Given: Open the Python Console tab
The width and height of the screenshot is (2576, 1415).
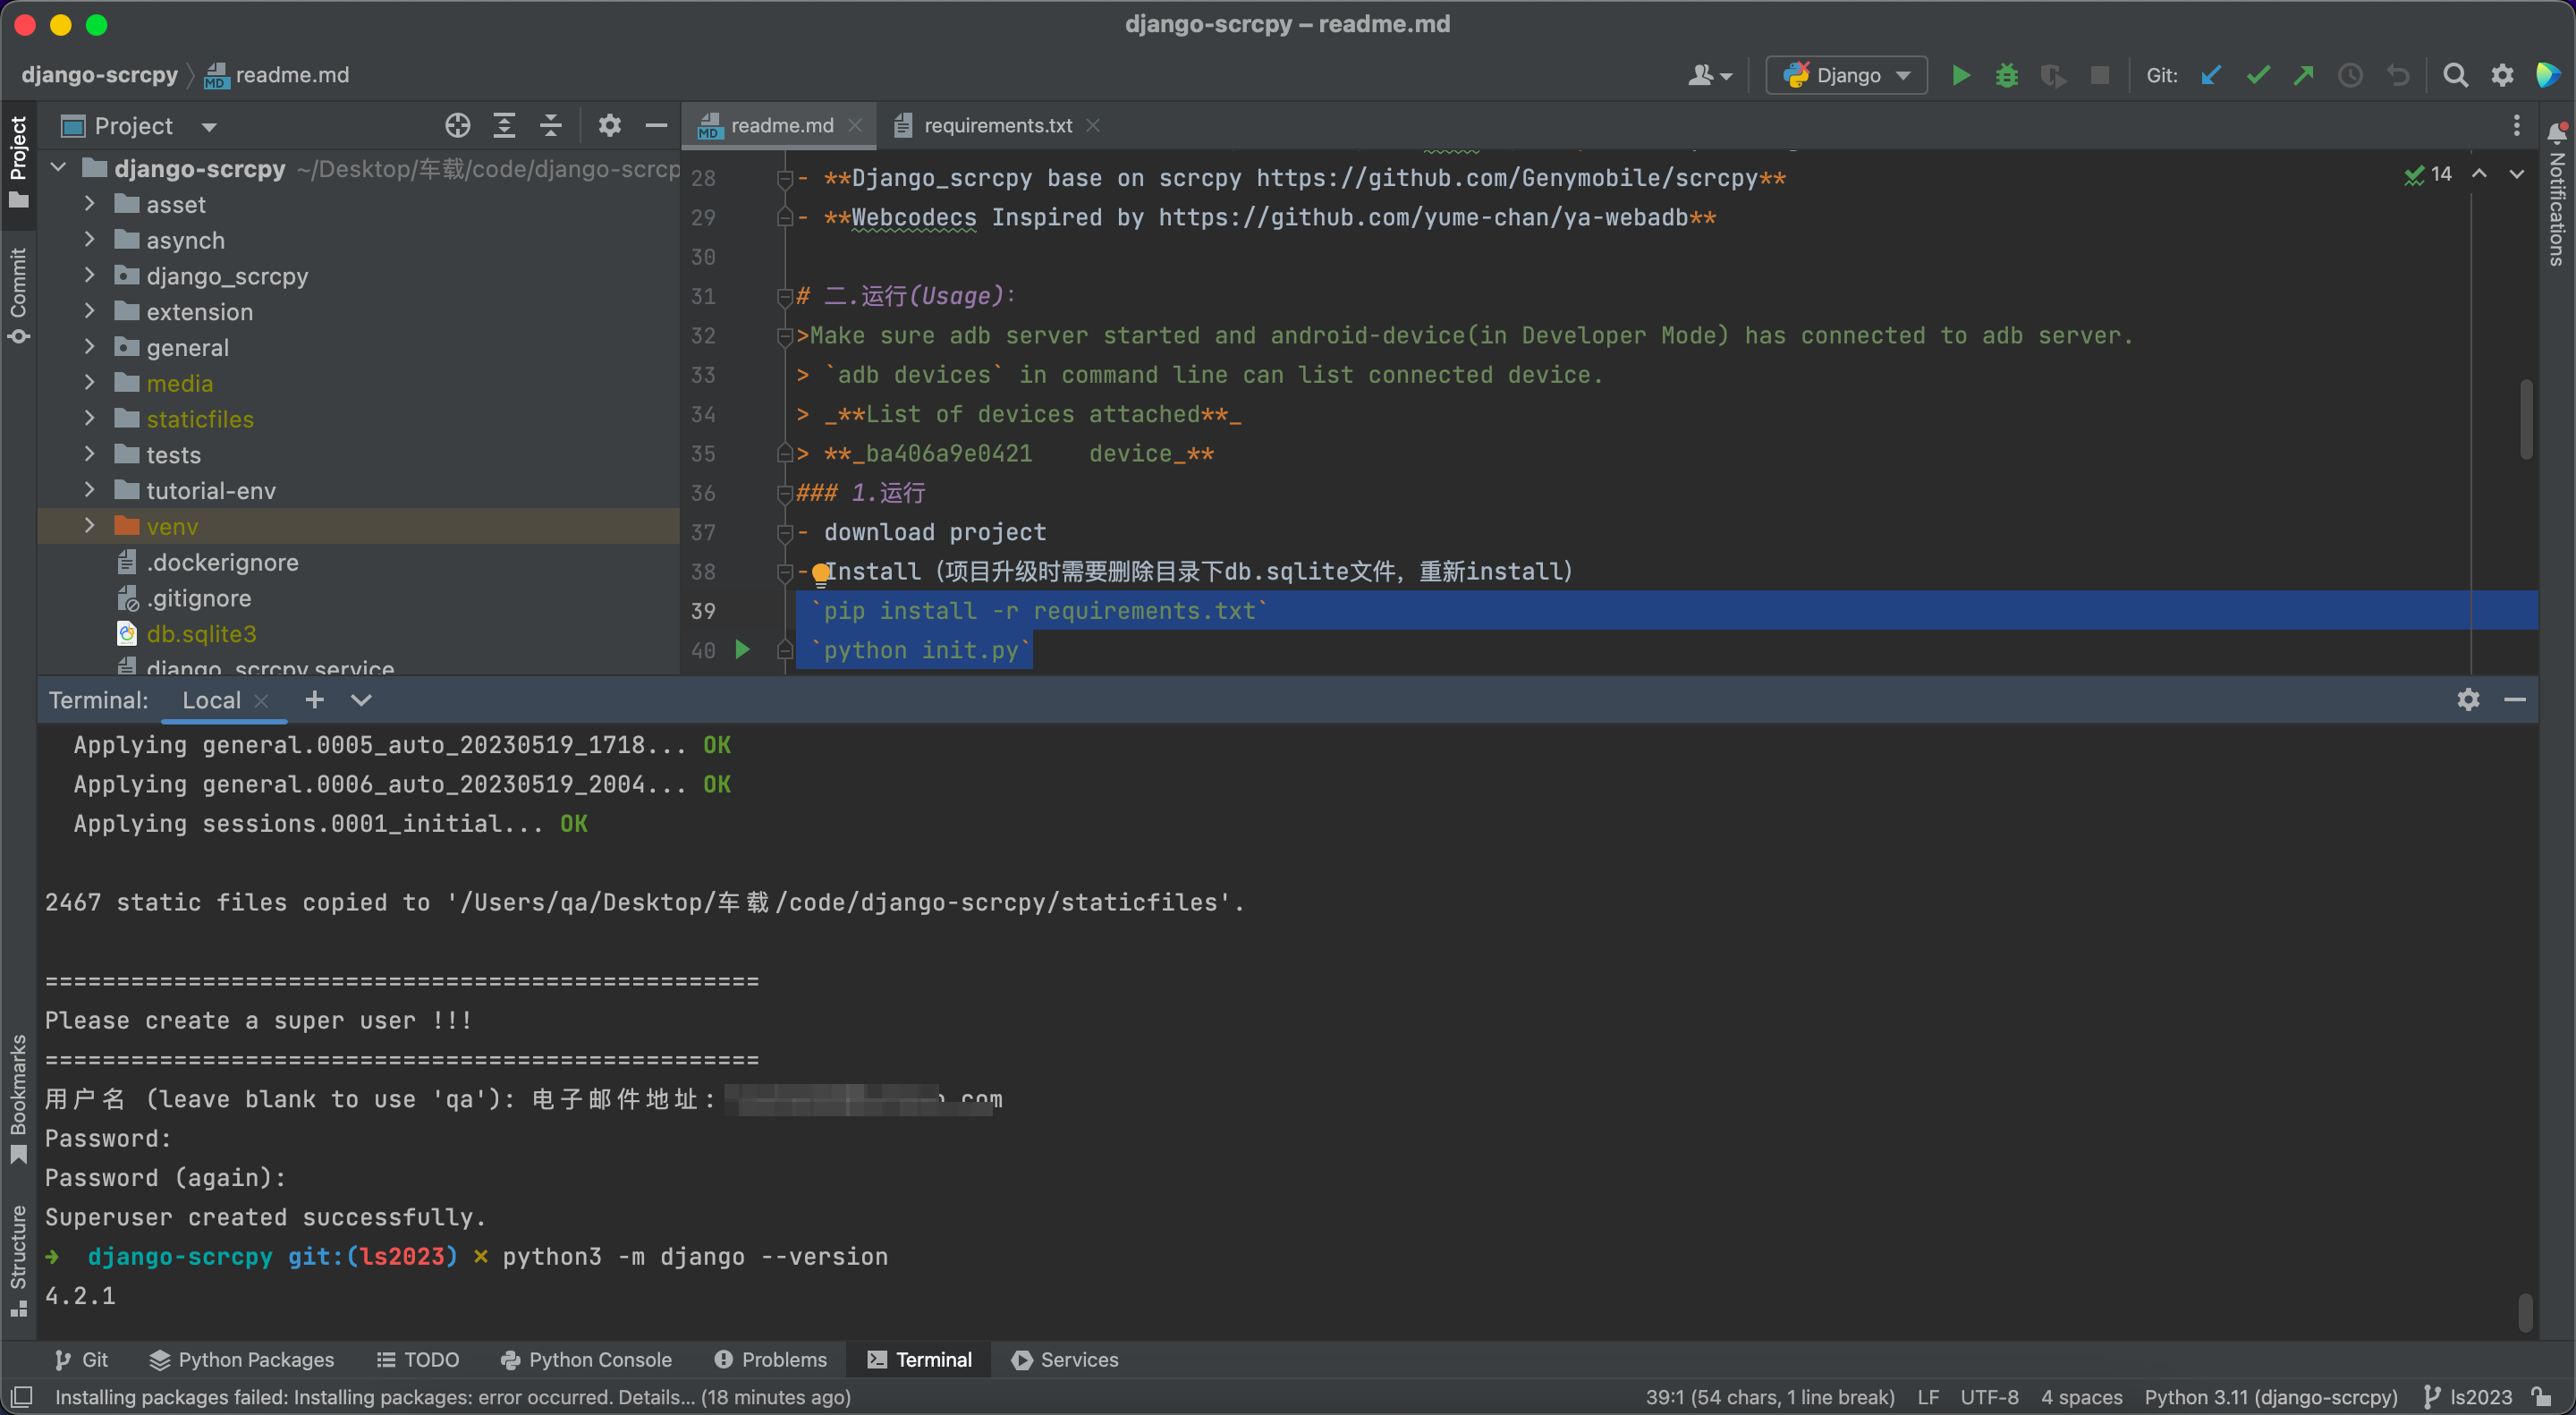Looking at the screenshot, I should (586, 1360).
